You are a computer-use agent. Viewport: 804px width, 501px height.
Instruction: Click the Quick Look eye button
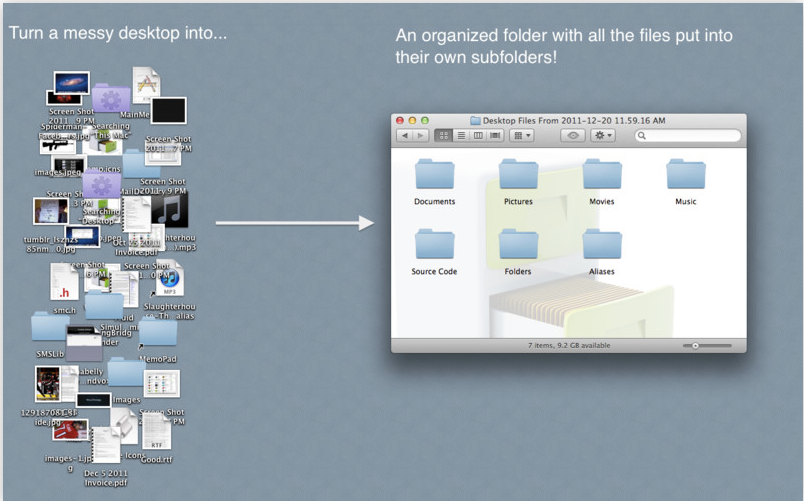573,135
